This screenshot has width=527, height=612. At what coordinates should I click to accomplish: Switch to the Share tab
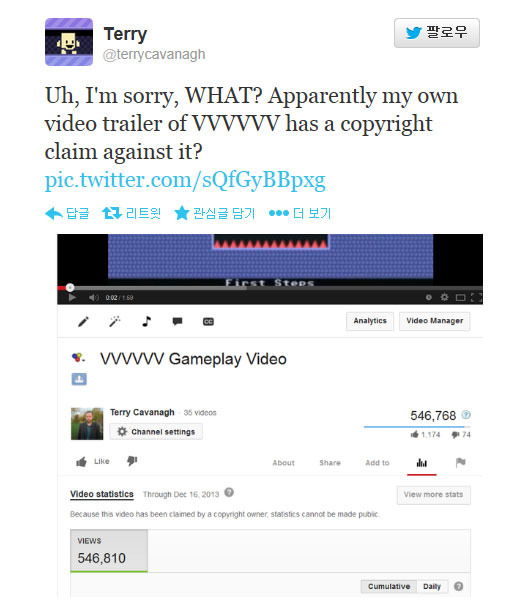[x=330, y=463]
